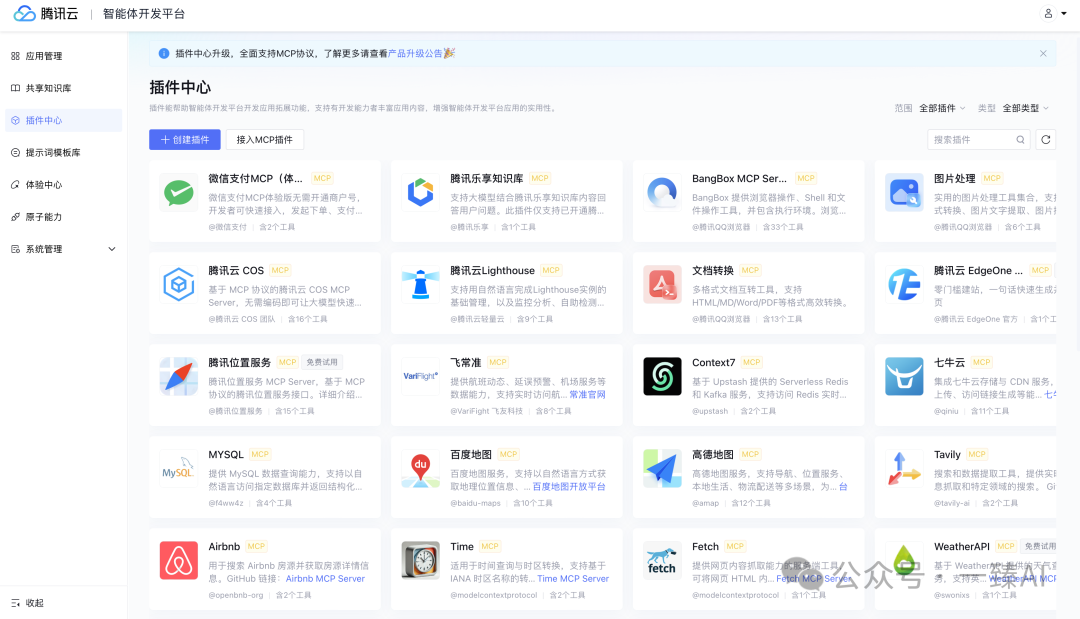The height and width of the screenshot is (619, 1080).
Task: Click the 接入MCP插件 button
Action: pos(264,140)
